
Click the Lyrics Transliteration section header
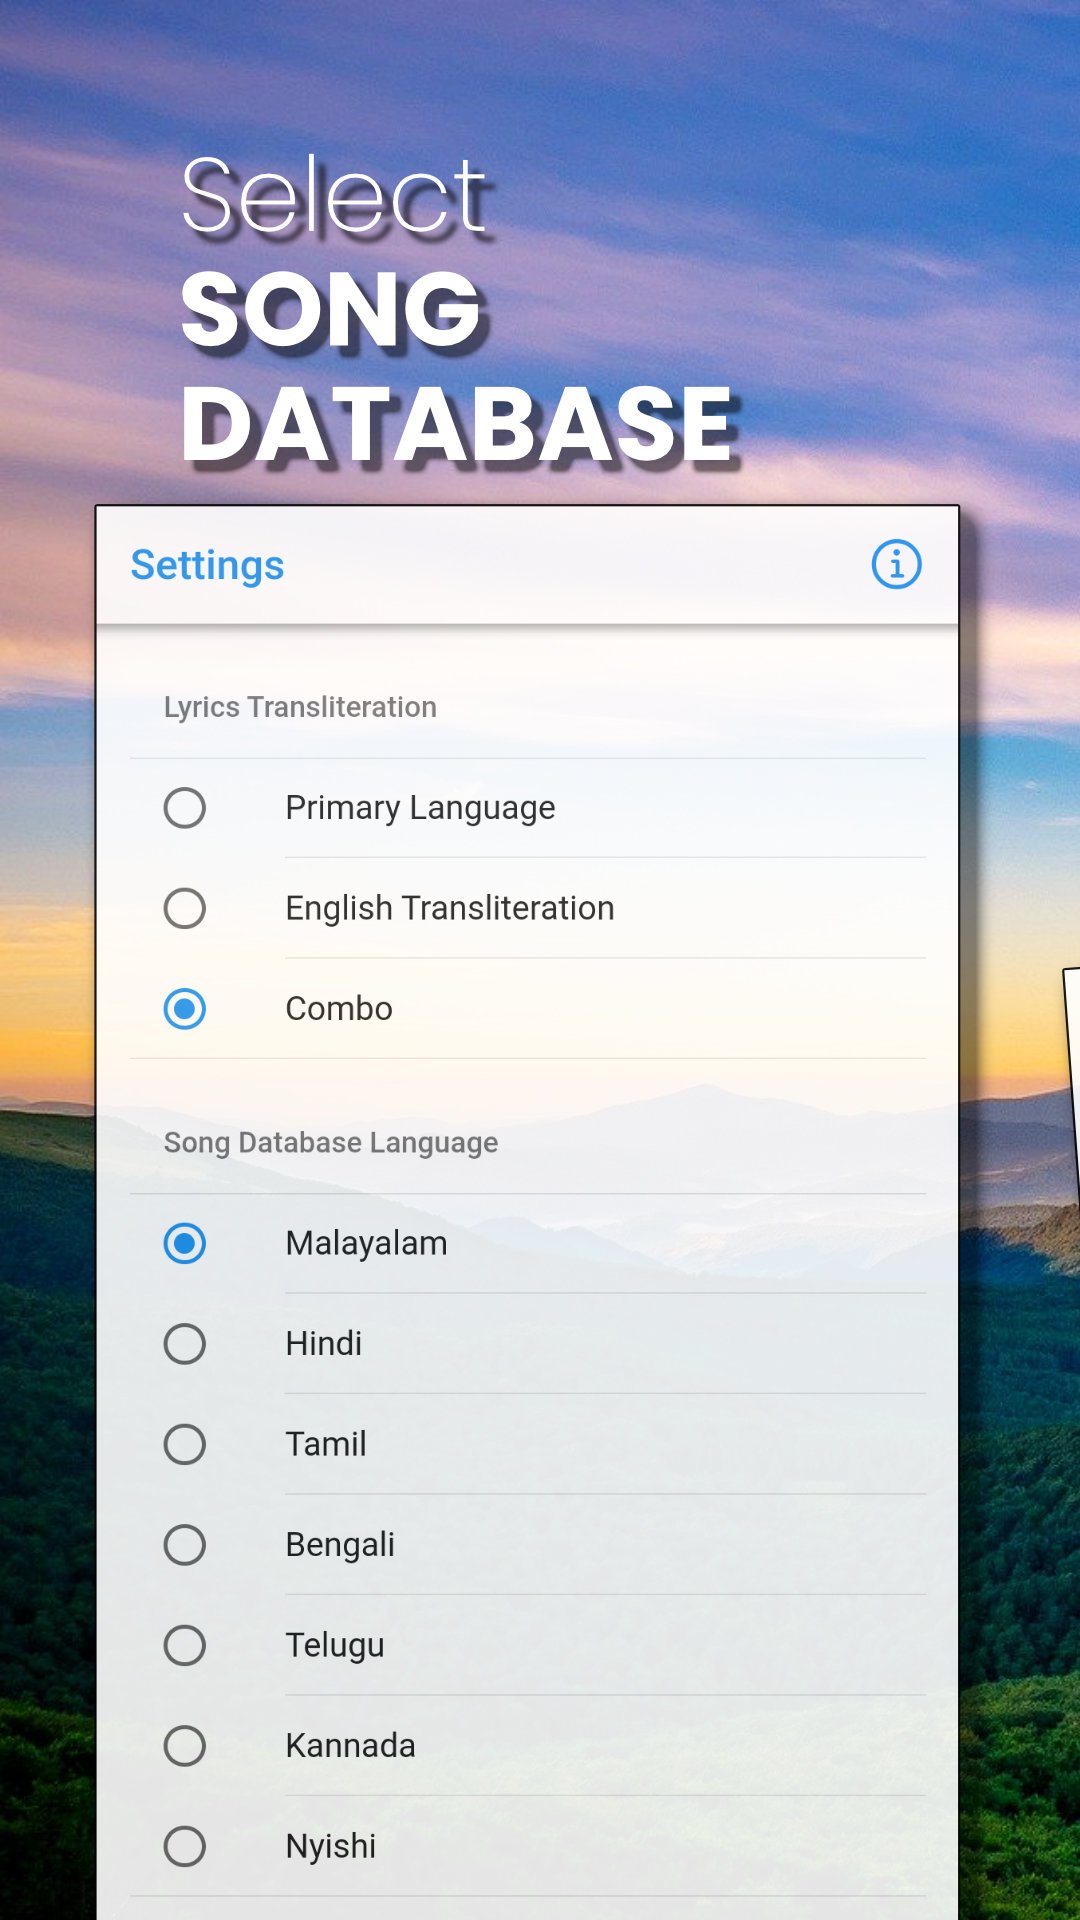[x=300, y=707]
